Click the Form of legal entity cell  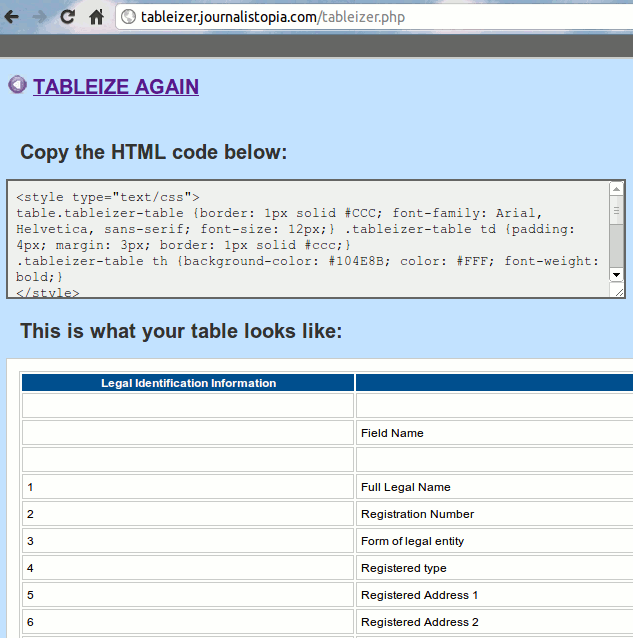coord(494,541)
